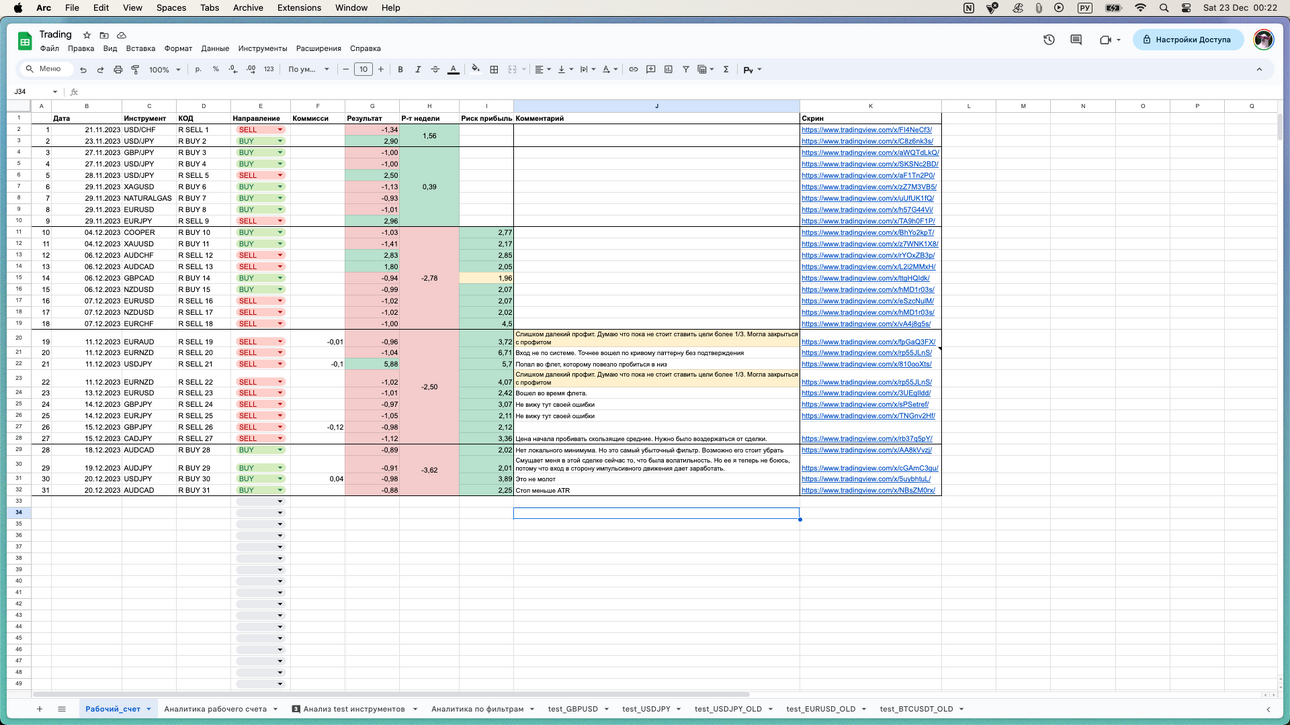Open comments panel icon in header

coord(1076,40)
